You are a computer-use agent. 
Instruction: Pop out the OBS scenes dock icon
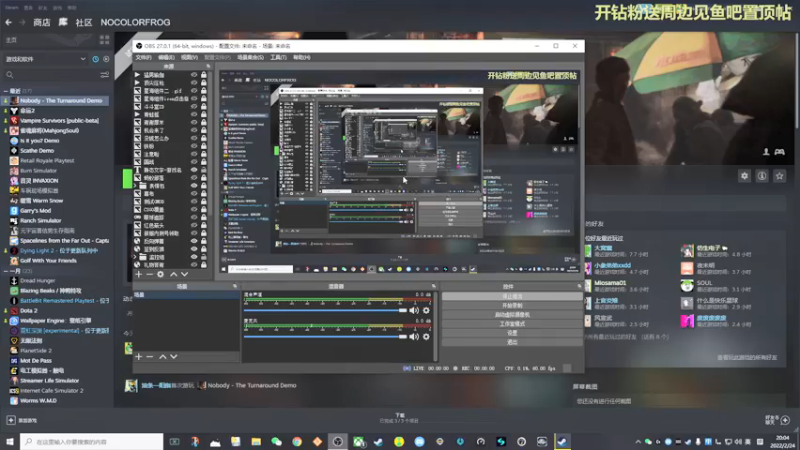tap(235, 286)
